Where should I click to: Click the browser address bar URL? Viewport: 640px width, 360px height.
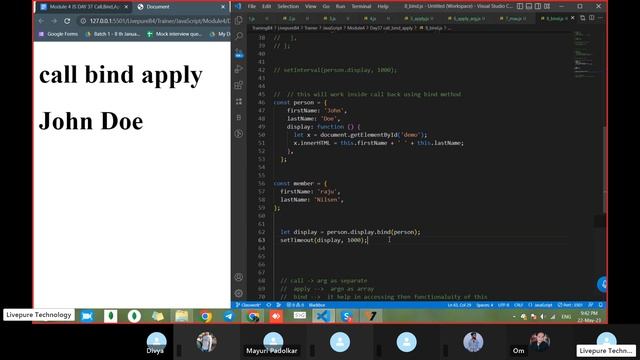tap(160, 21)
